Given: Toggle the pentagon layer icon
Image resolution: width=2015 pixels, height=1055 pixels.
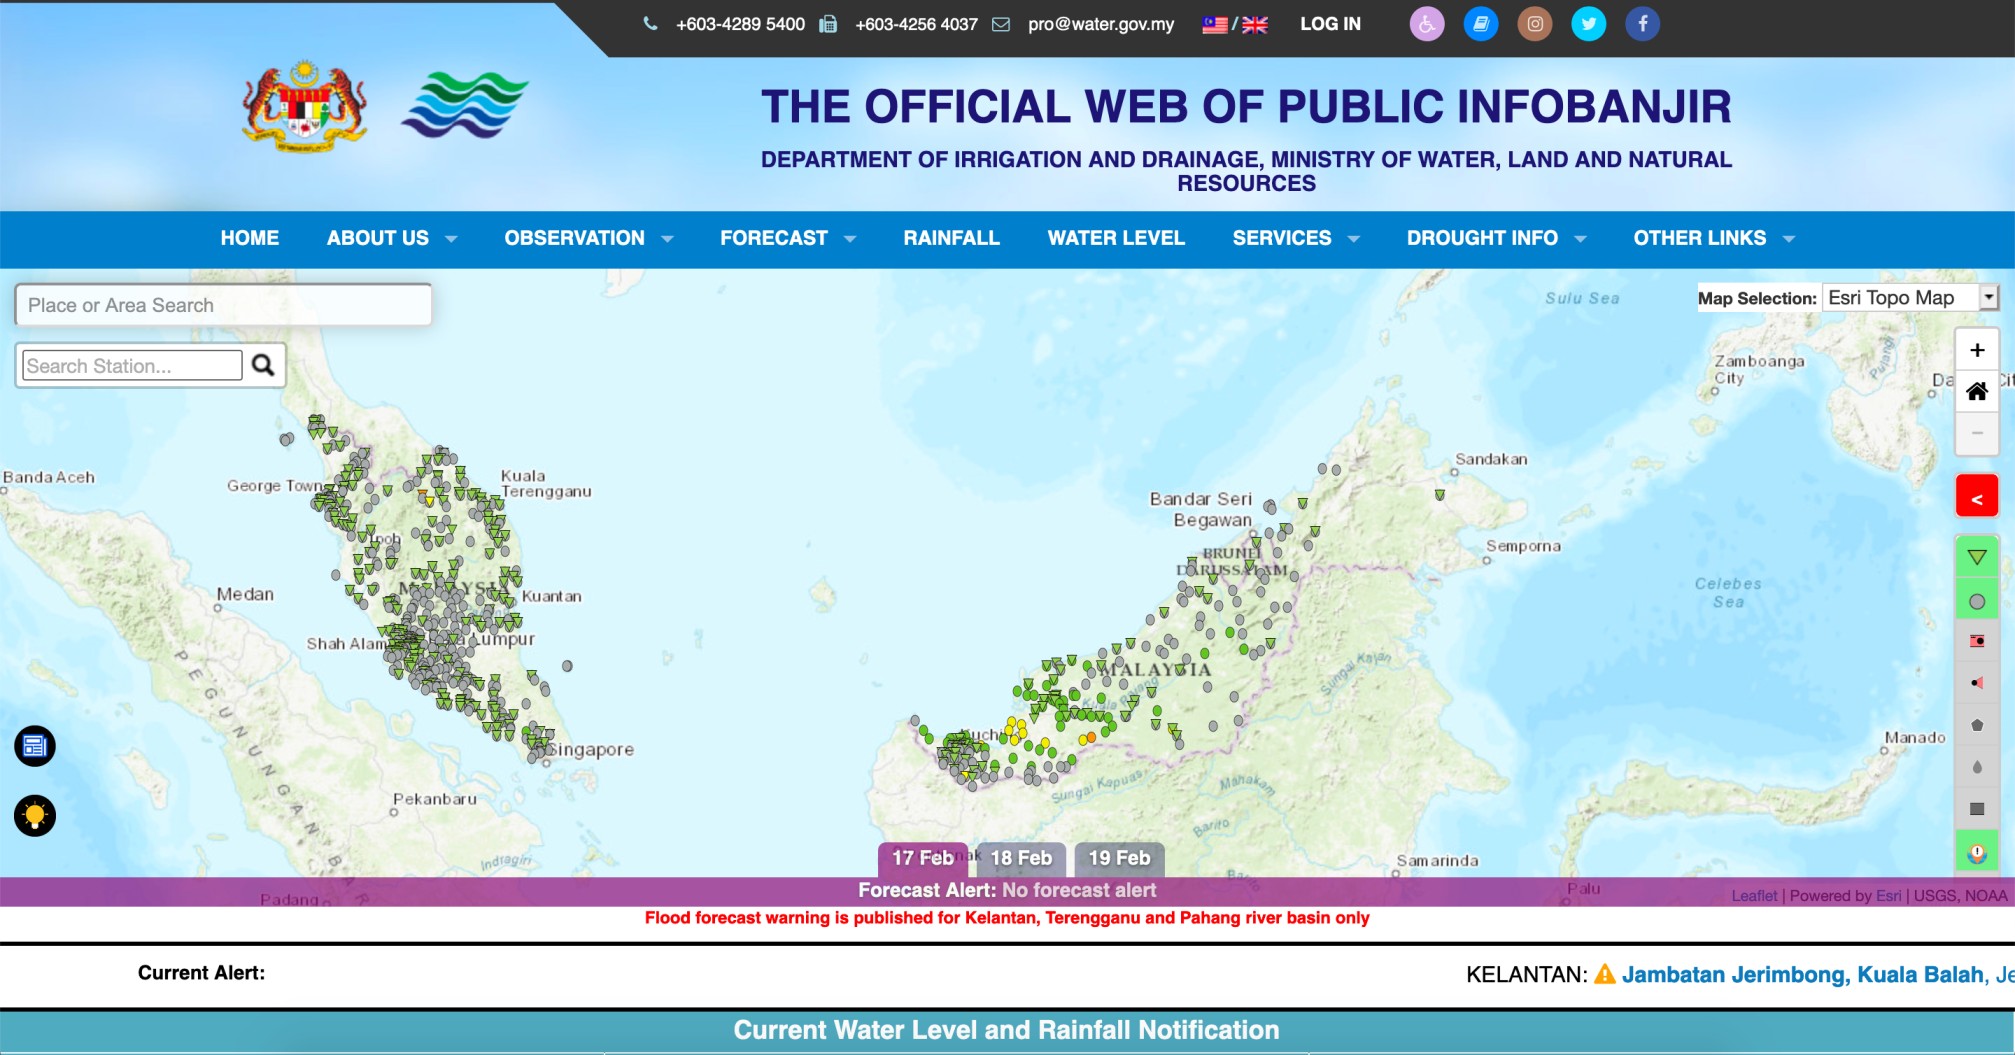Looking at the screenshot, I should (1976, 725).
